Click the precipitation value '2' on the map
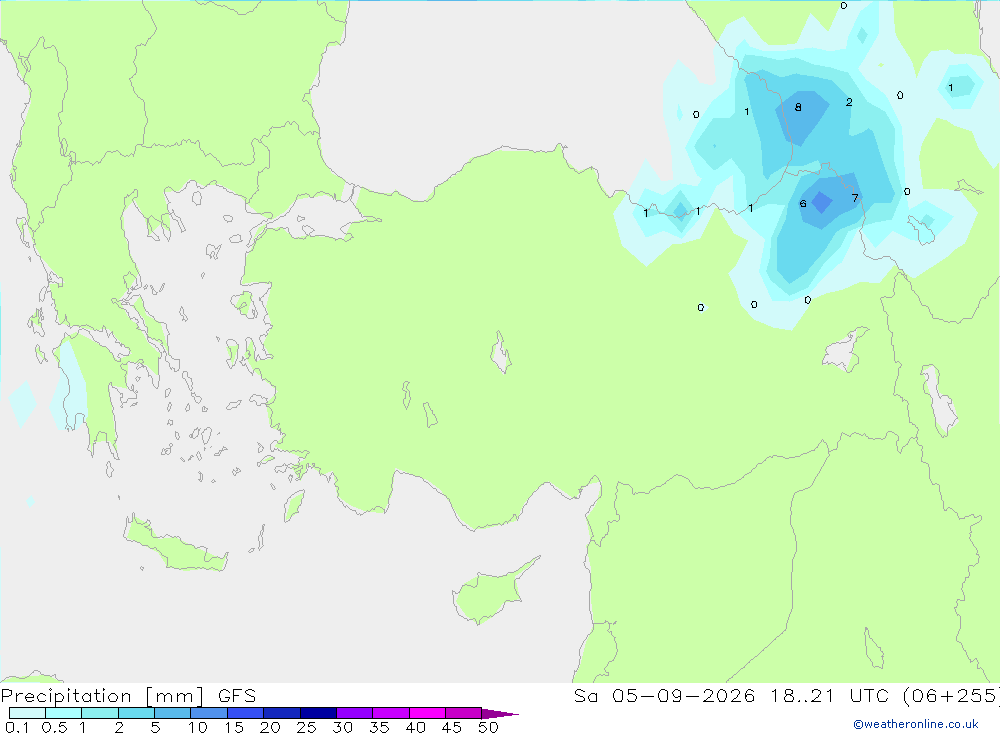 849,102
